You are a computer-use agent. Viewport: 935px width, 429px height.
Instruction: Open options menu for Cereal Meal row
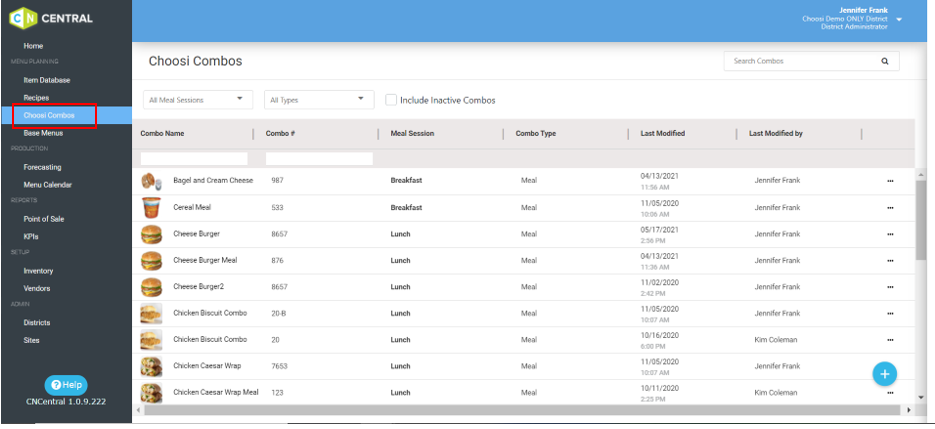click(x=890, y=208)
